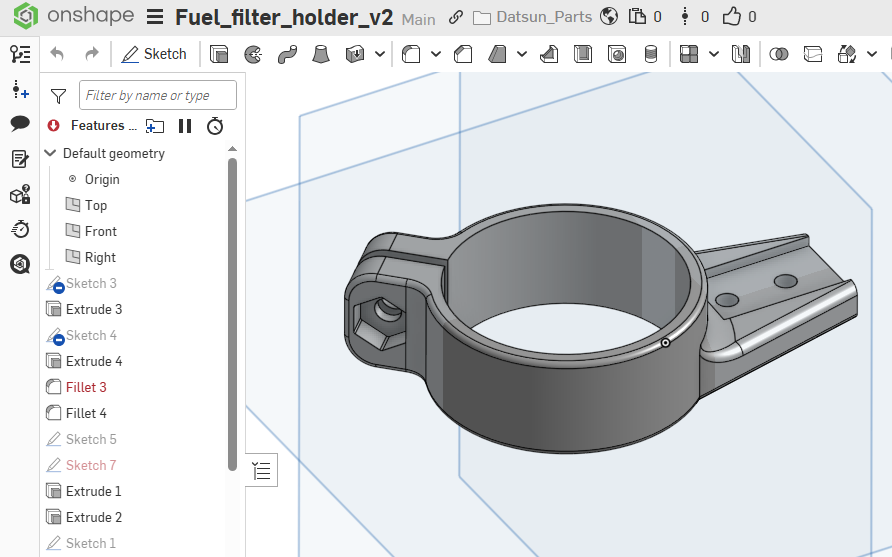Click the linked documents count icon
Viewport: 892px width, 557px height.
[685, 17]
